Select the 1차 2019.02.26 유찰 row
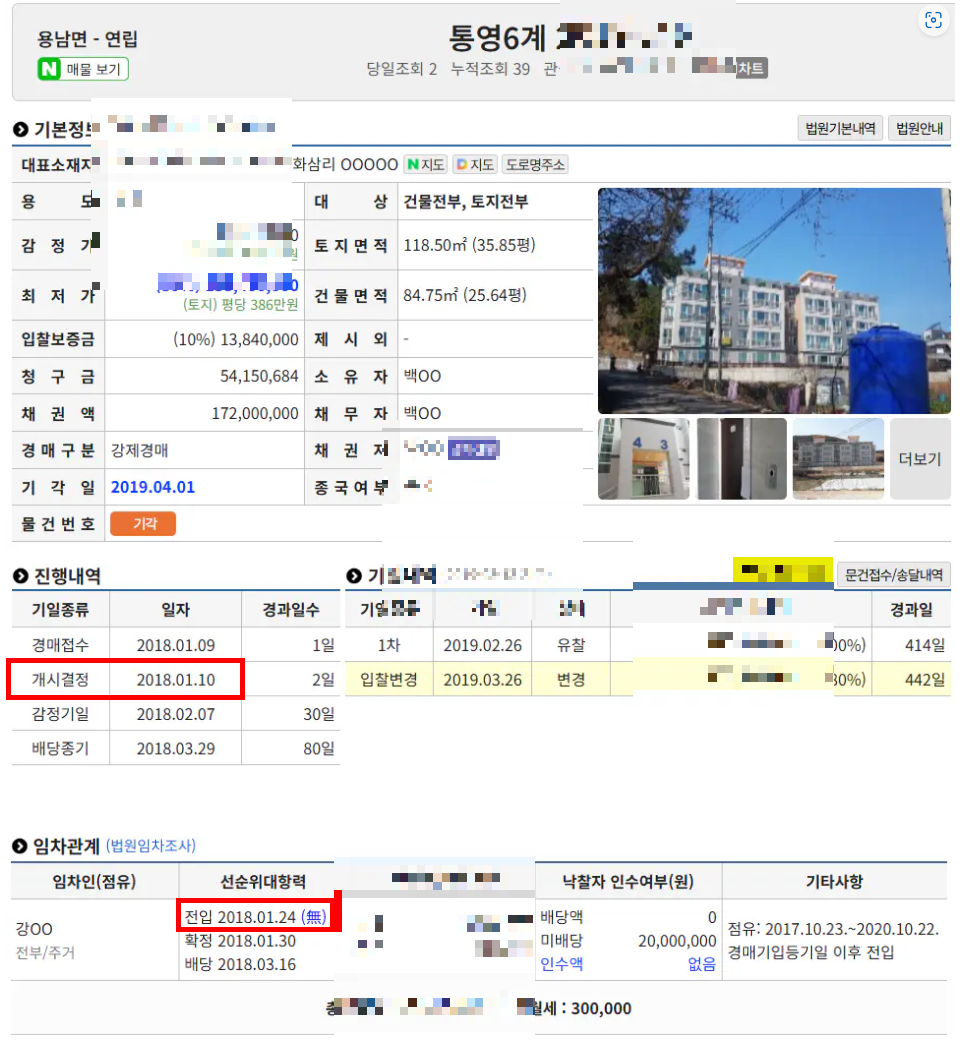965x1040 pixels. pyautogui.click(x=648, y=645)
